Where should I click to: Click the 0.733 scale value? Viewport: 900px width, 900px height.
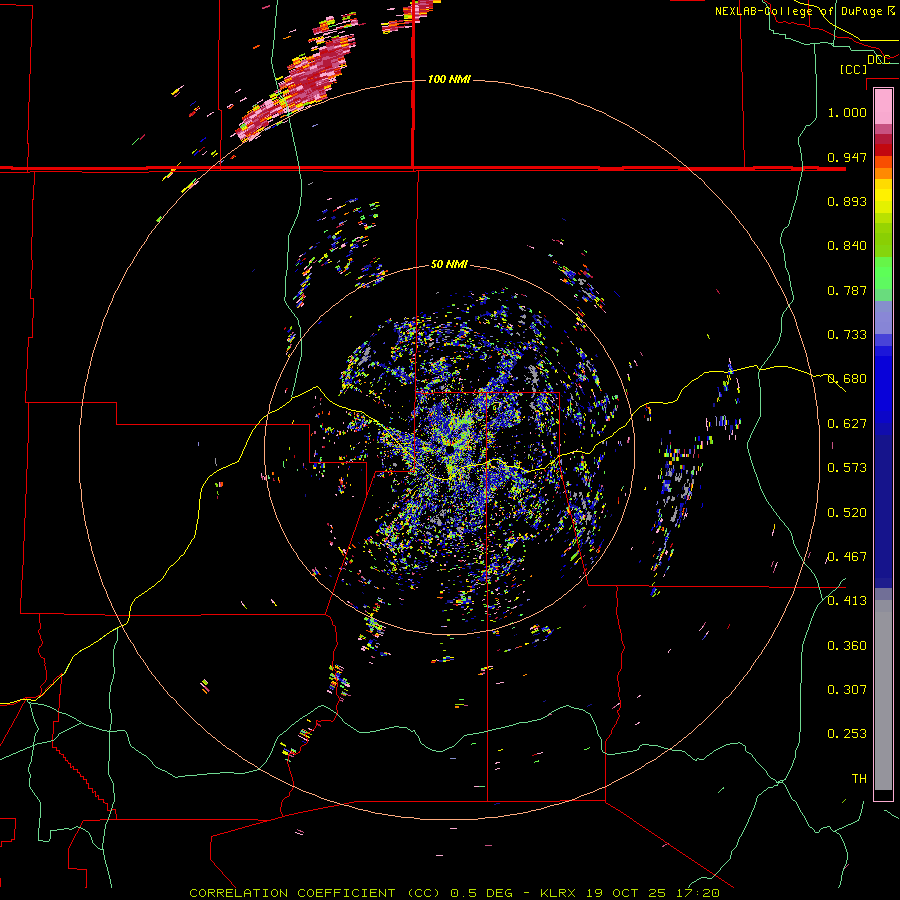pyautogui.click(x=847, y=335)
